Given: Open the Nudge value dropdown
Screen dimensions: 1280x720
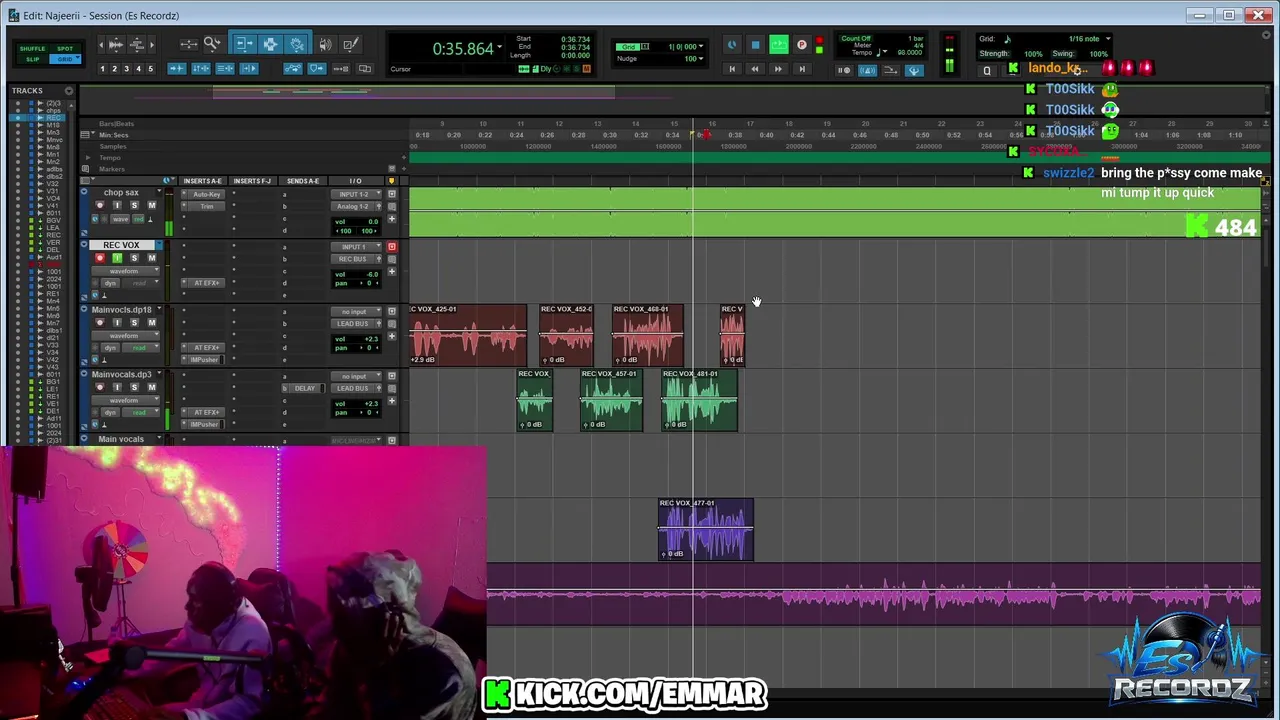Looking at the screenshot, I should click(x=701, y=59).
